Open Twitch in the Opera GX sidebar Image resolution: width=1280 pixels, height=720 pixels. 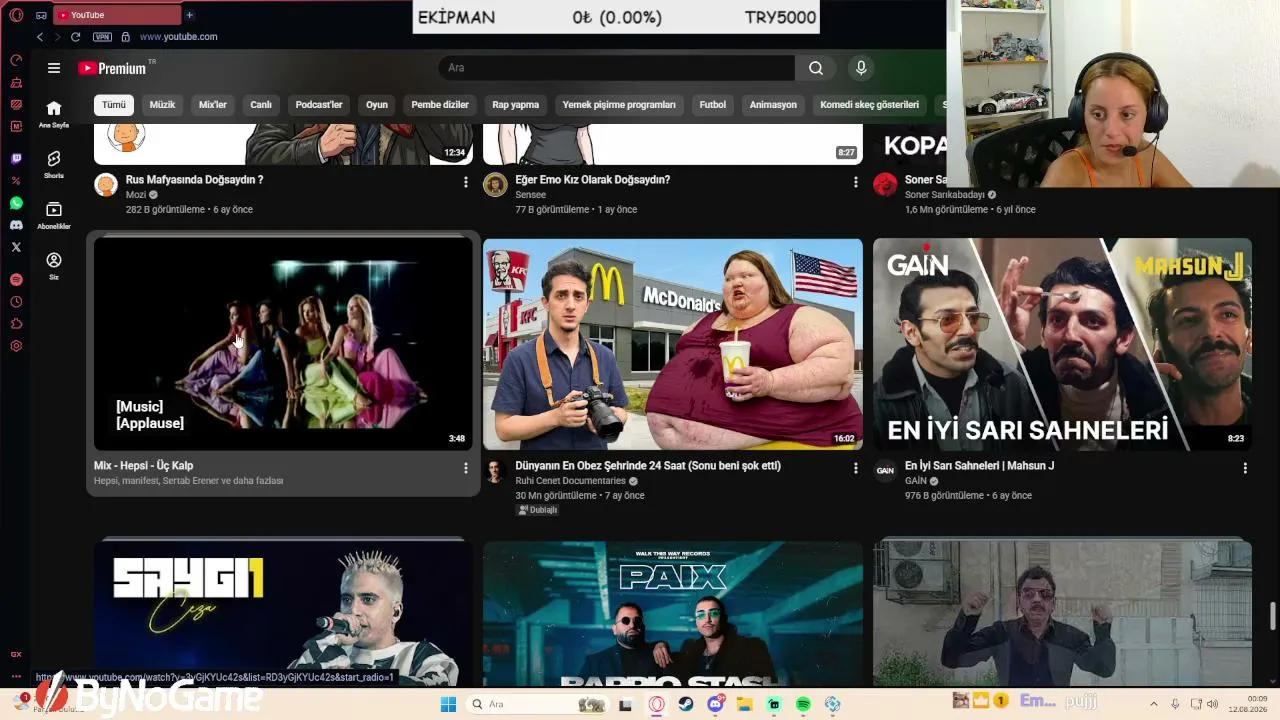tap(16, 159)
